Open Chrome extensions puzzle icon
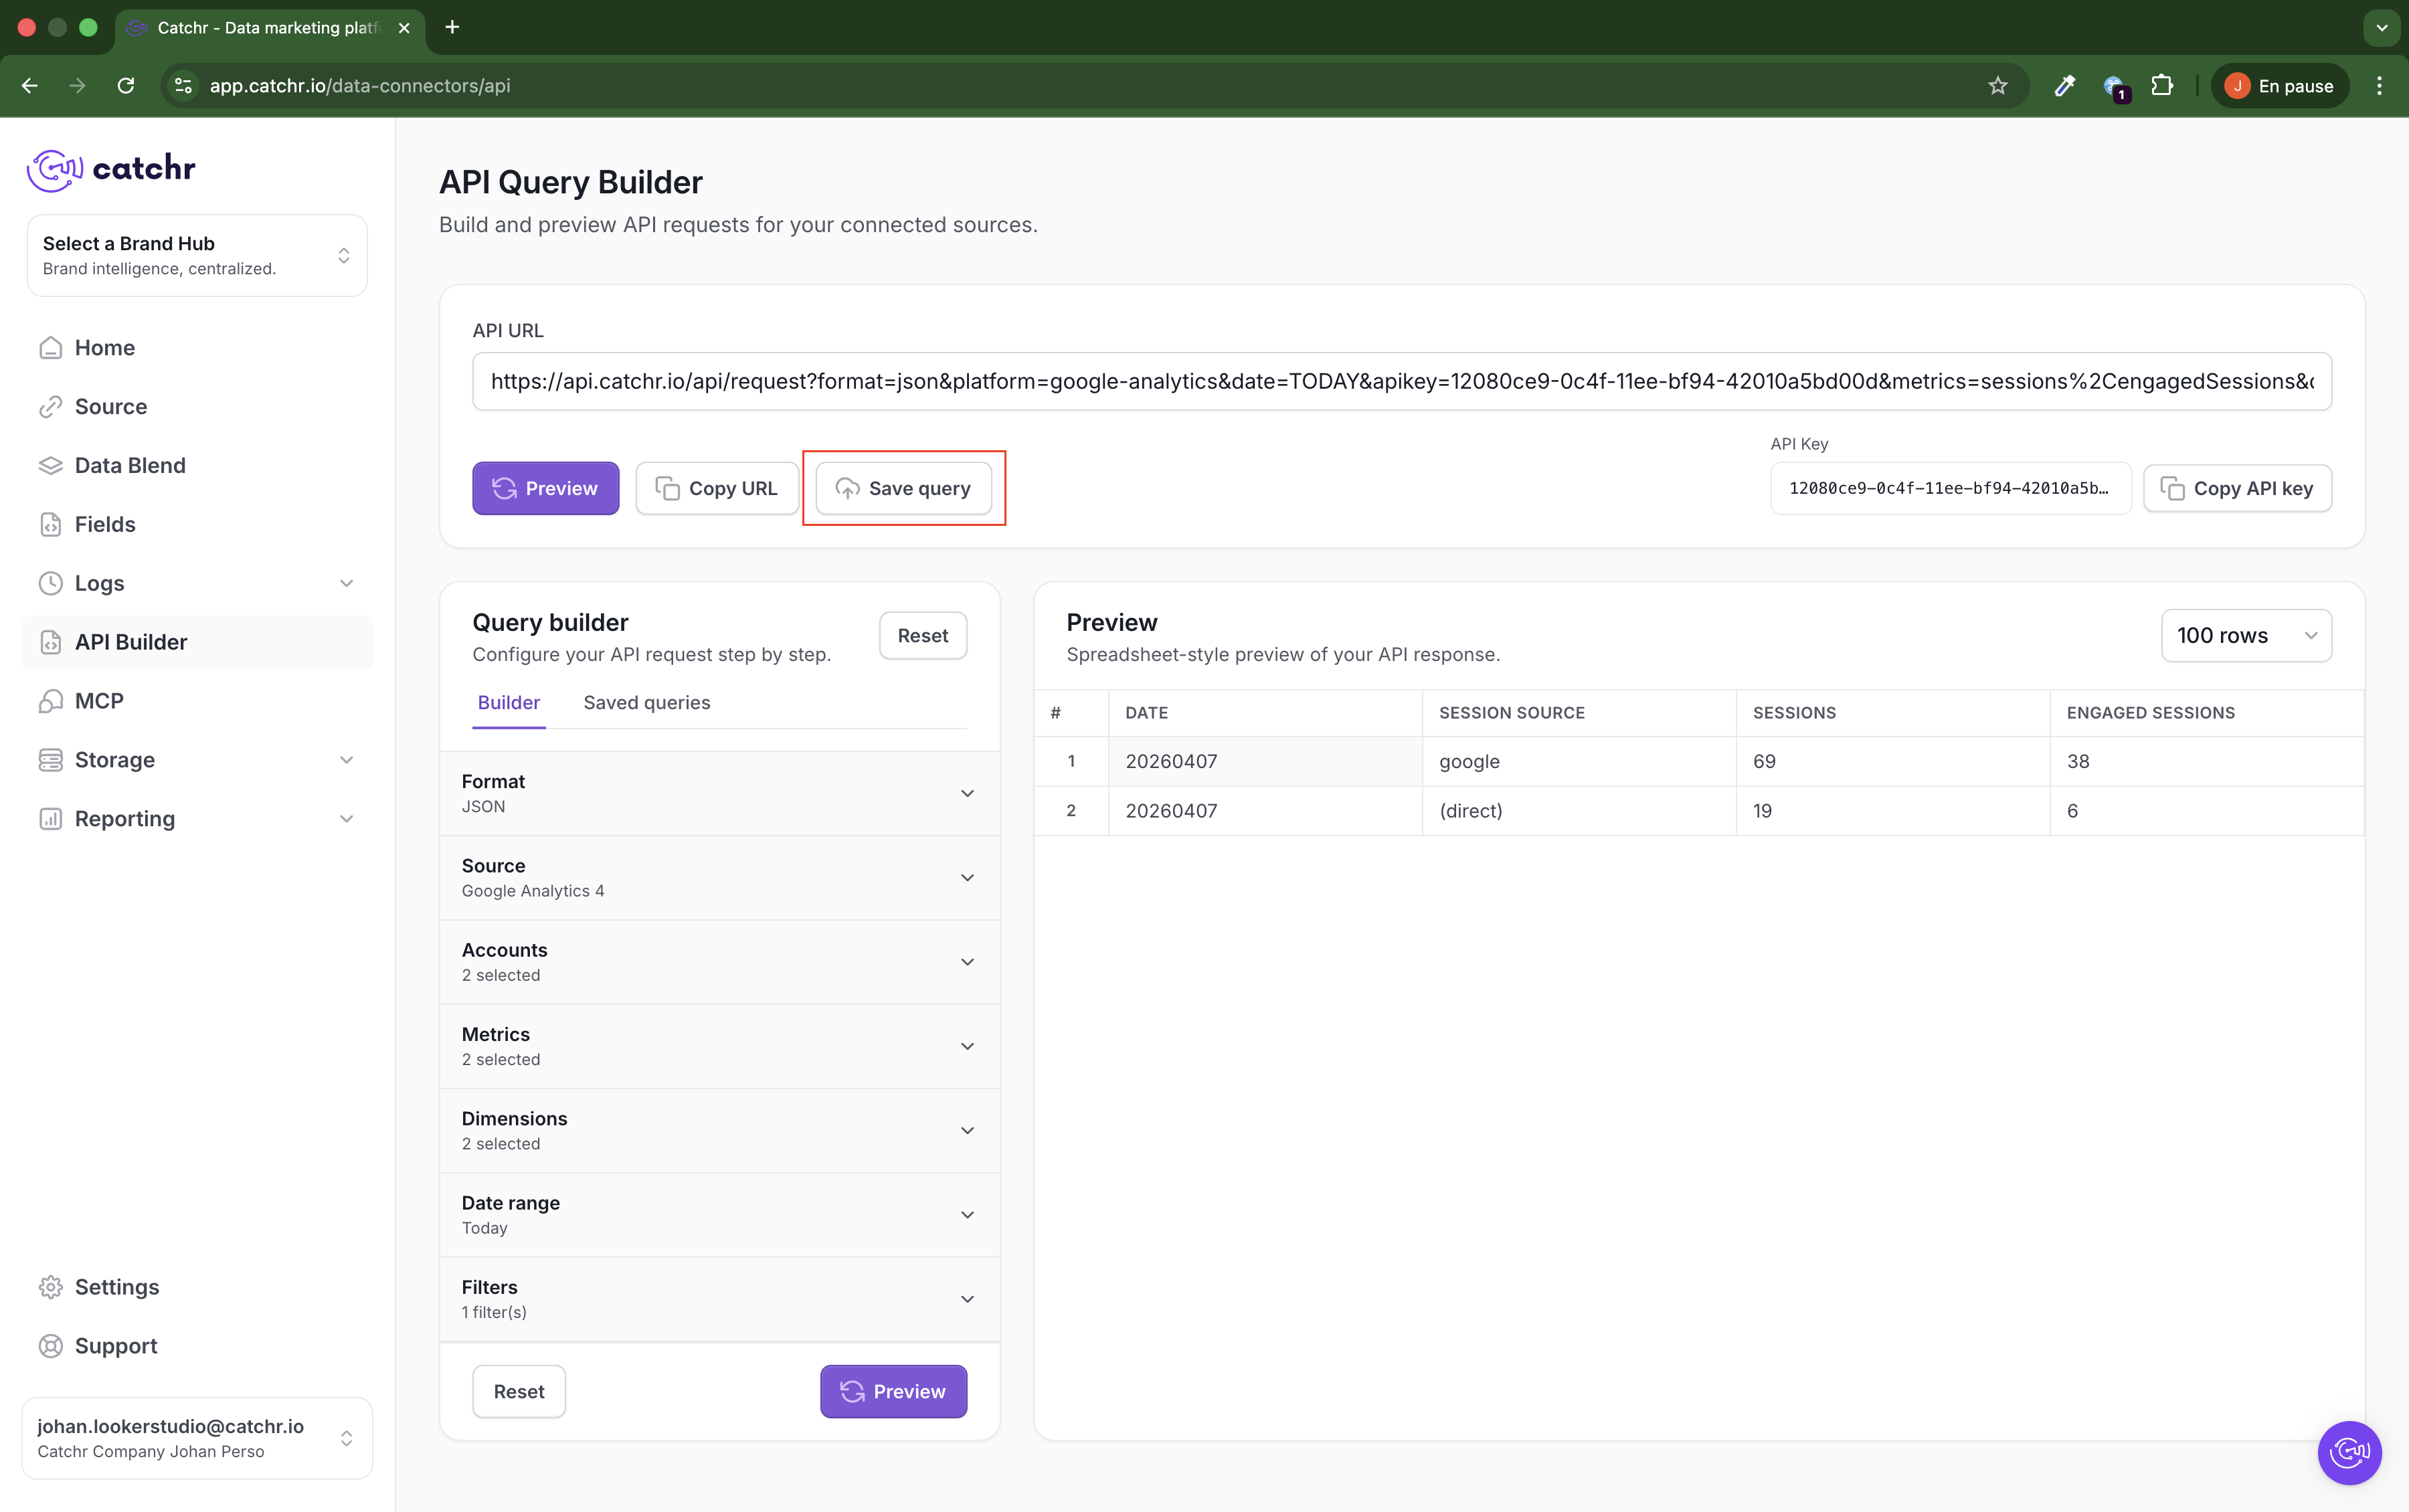This screenshot has width=2409, height=1512. tap(2161, 86)
